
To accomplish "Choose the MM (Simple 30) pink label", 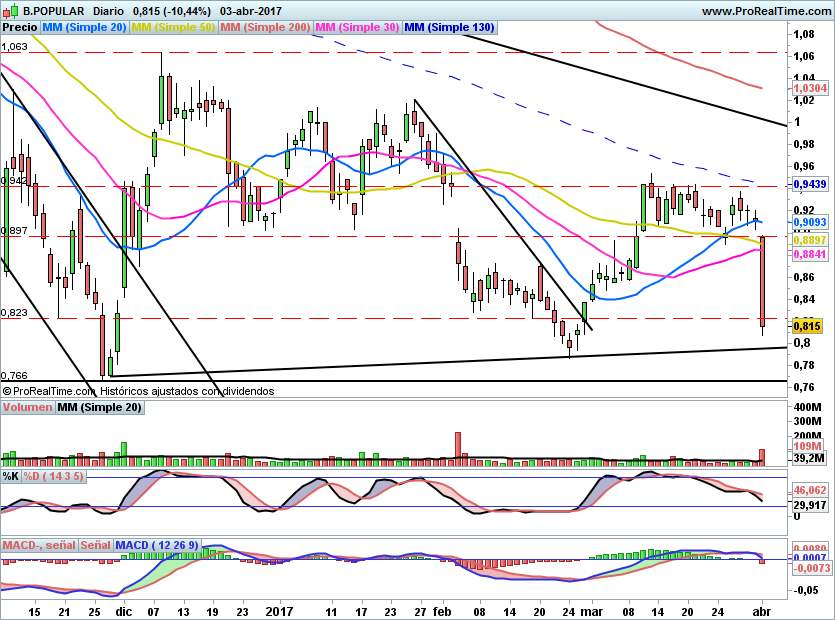I will (x=357, y=27).
